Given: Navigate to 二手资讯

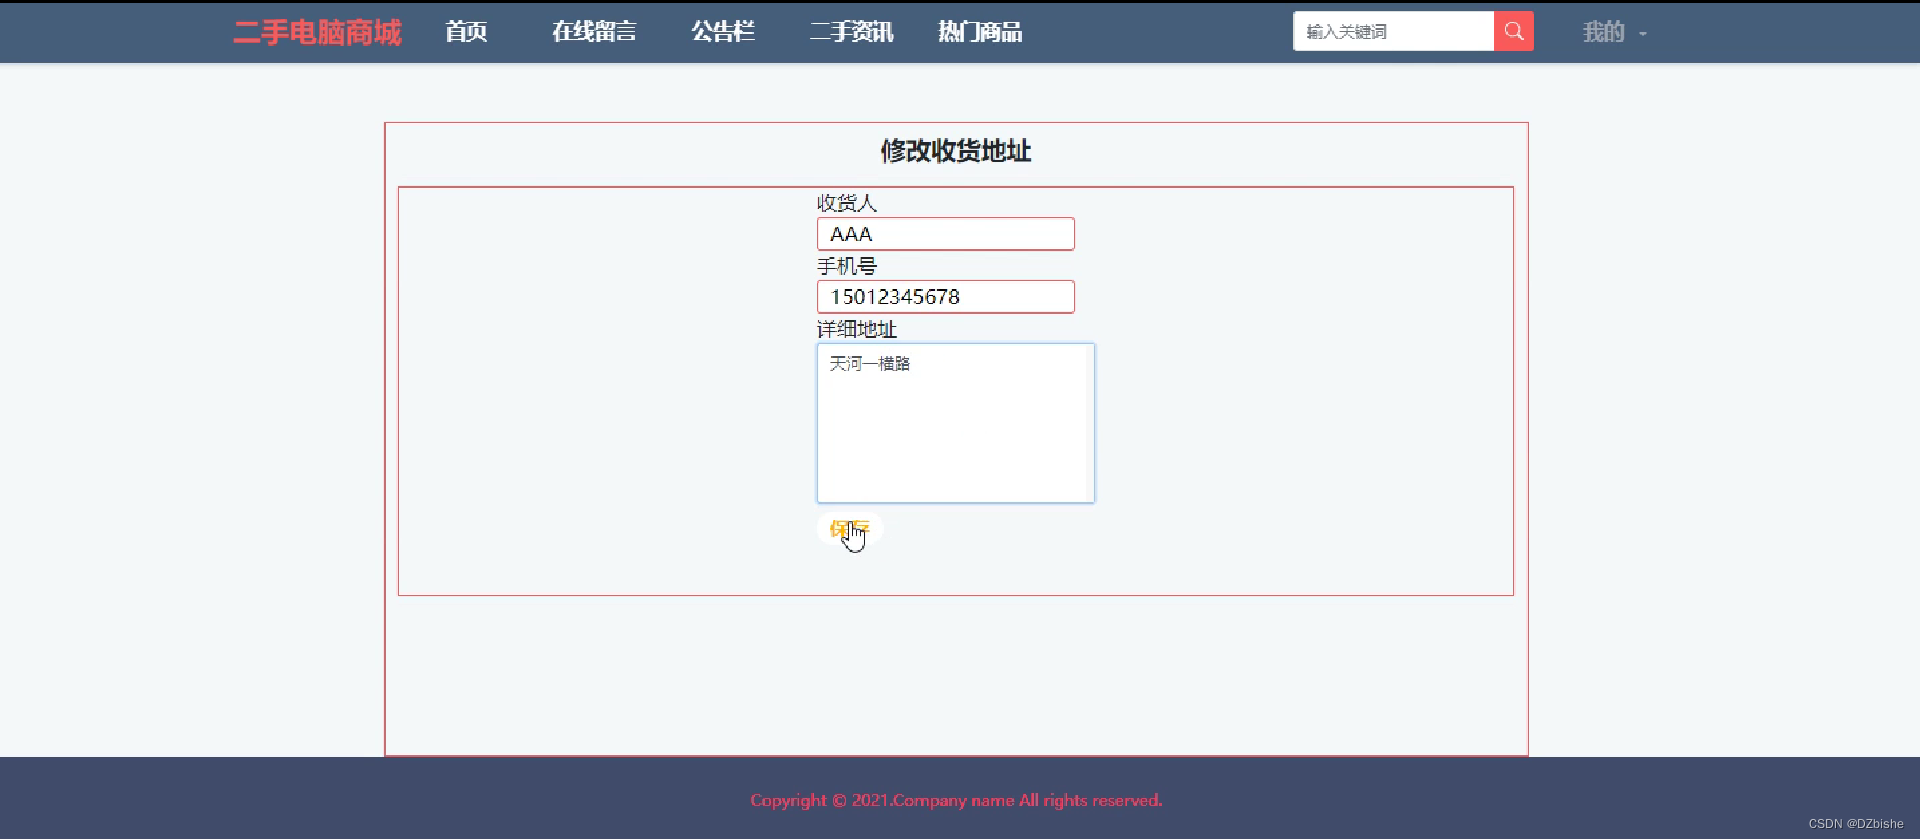Looking at the screenshot, I should click(851, 32).
